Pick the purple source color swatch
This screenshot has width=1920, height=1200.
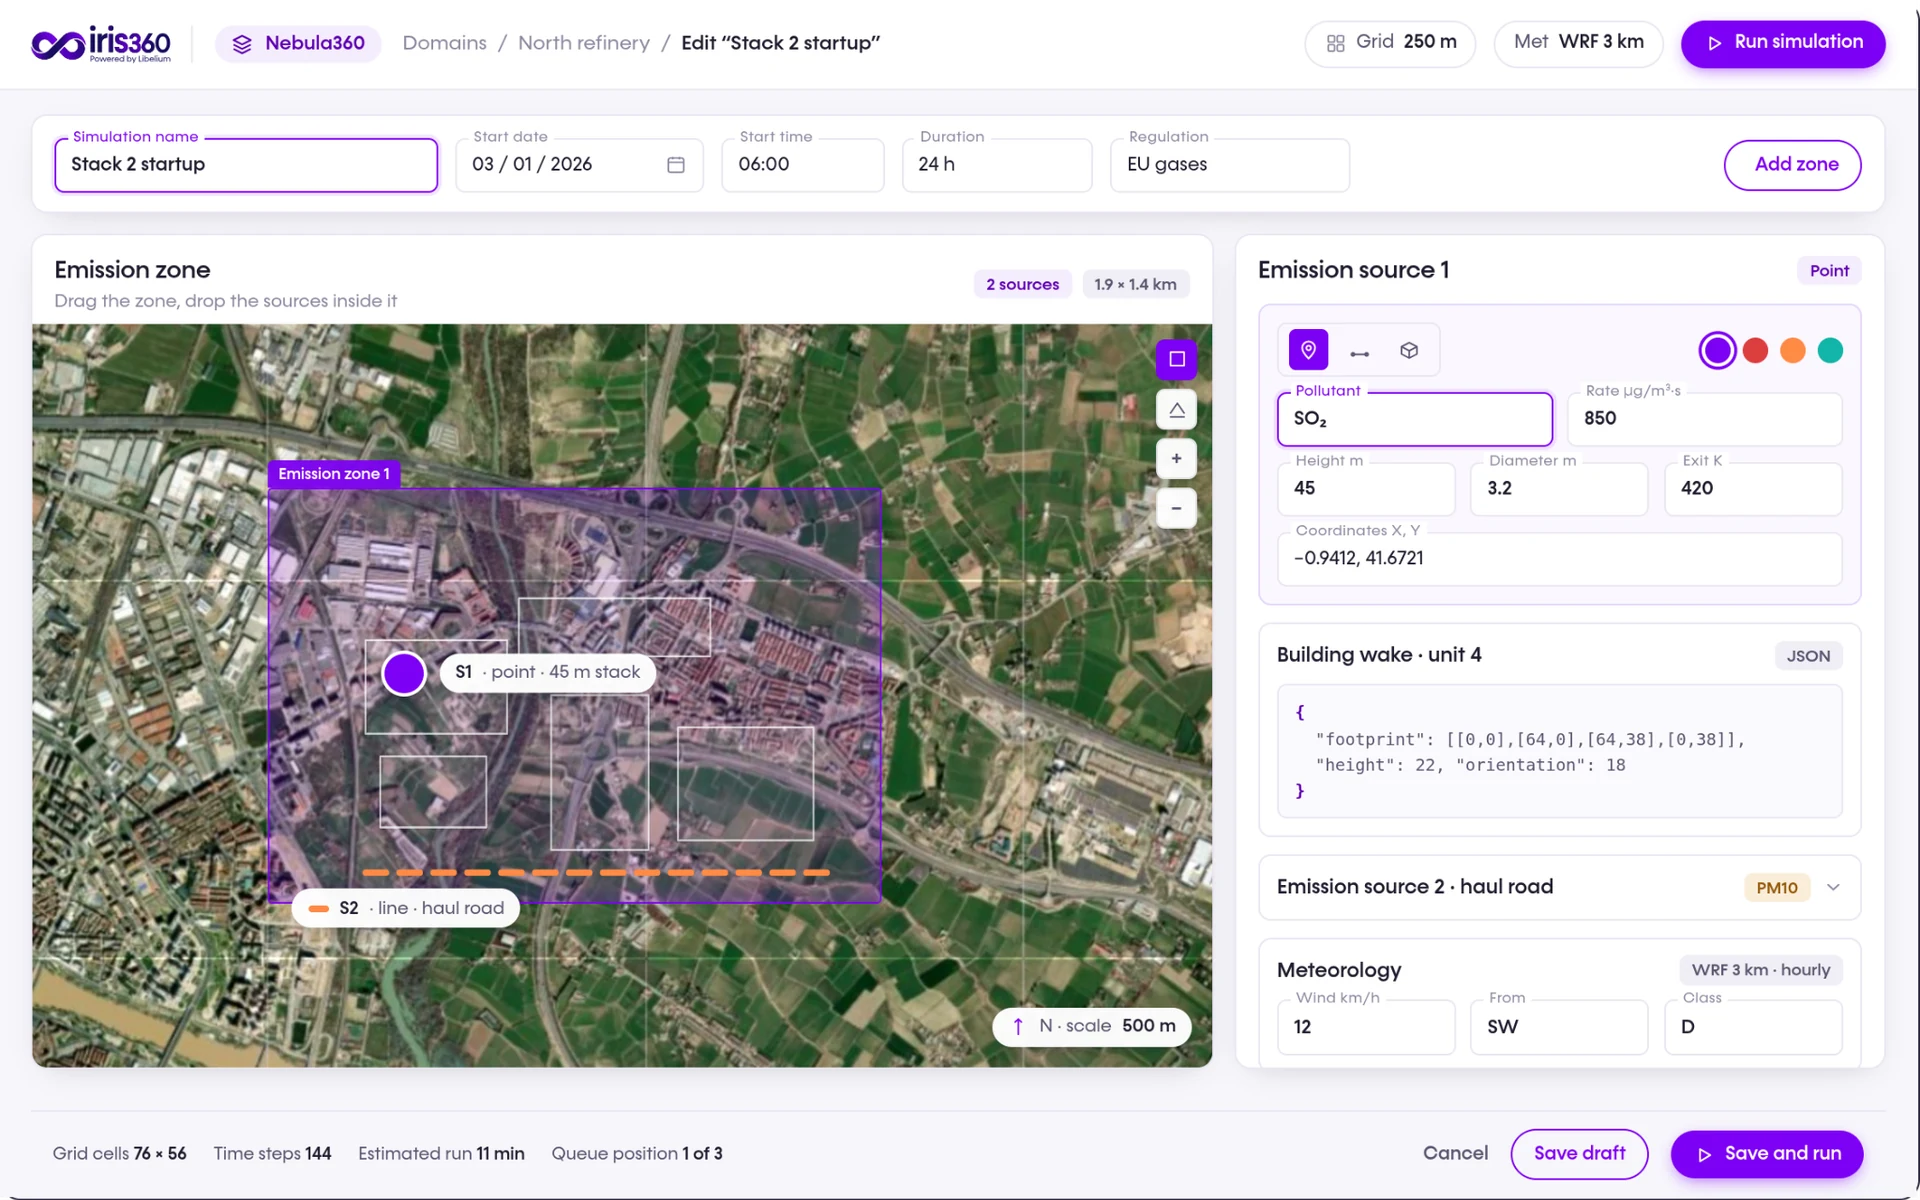[x=1717, y=351]
